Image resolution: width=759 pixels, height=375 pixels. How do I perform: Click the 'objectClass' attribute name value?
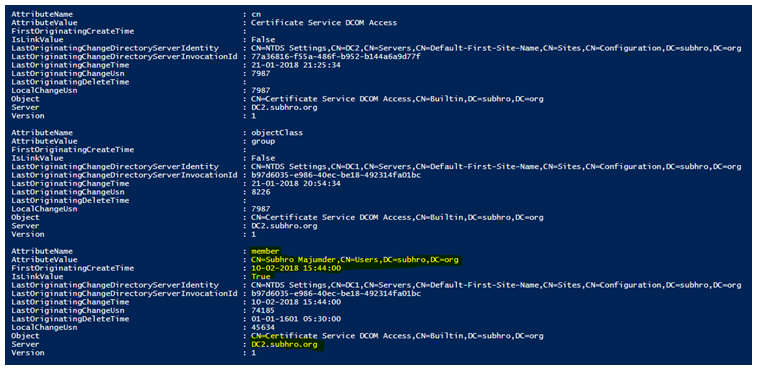(276, 133)
